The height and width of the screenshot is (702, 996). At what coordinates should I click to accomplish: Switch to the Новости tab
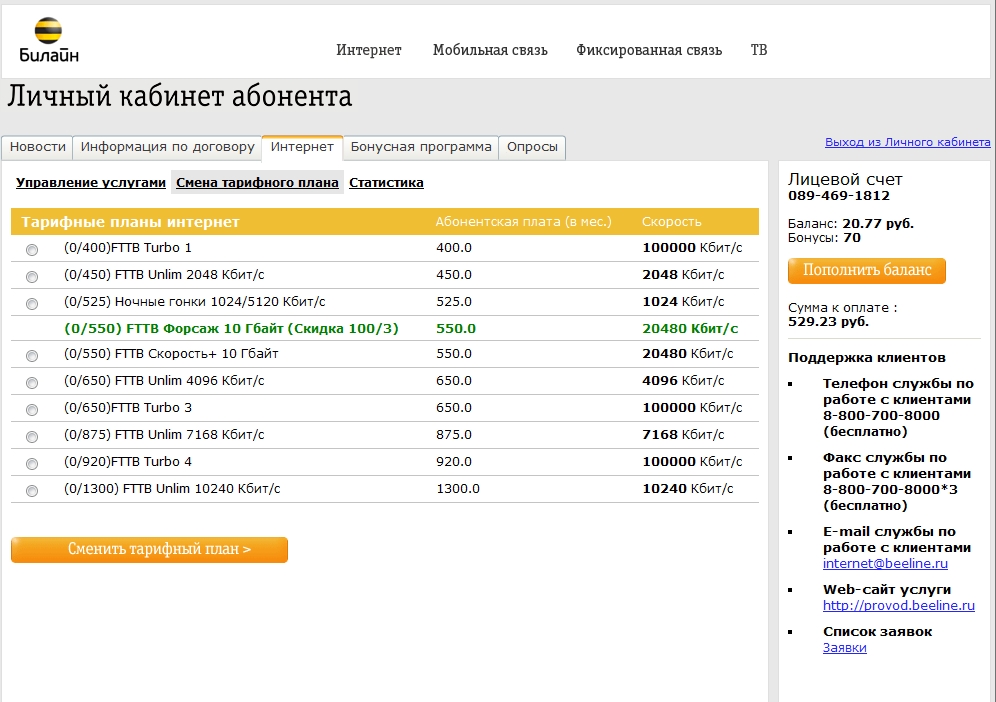37,147
